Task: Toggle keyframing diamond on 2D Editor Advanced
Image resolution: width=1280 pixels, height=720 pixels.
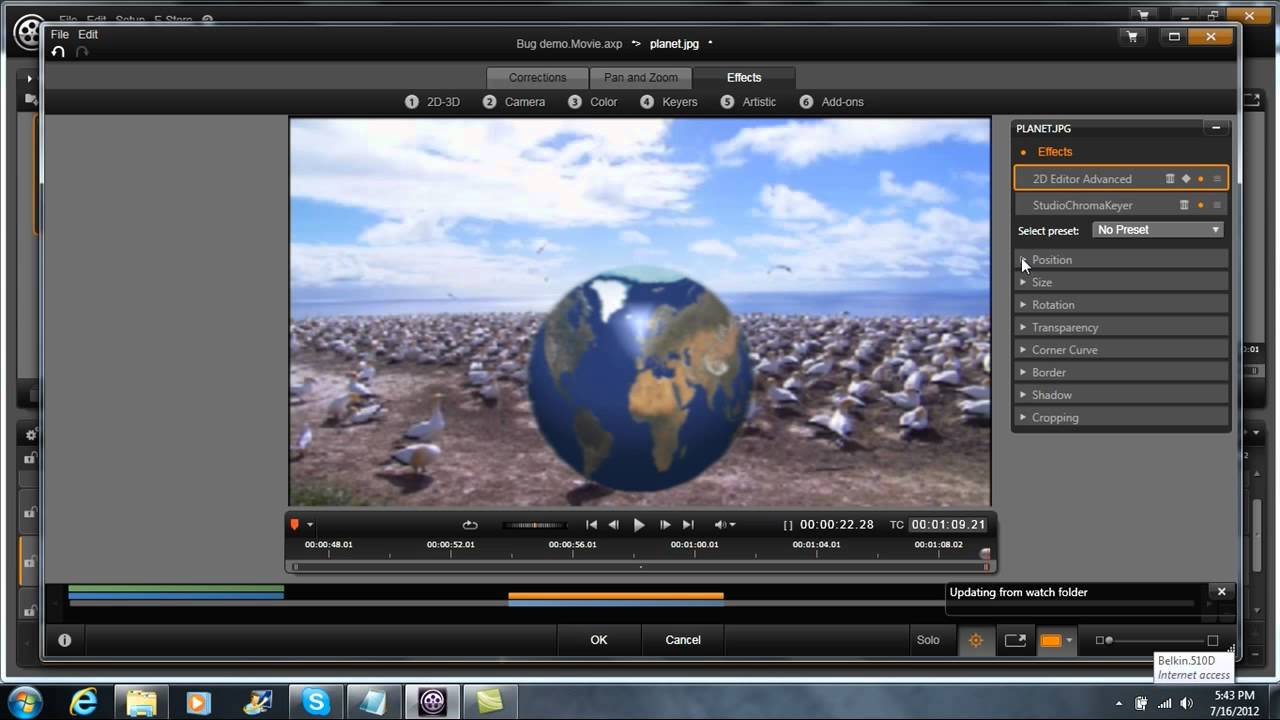Action: click(x=1186, y=179)
